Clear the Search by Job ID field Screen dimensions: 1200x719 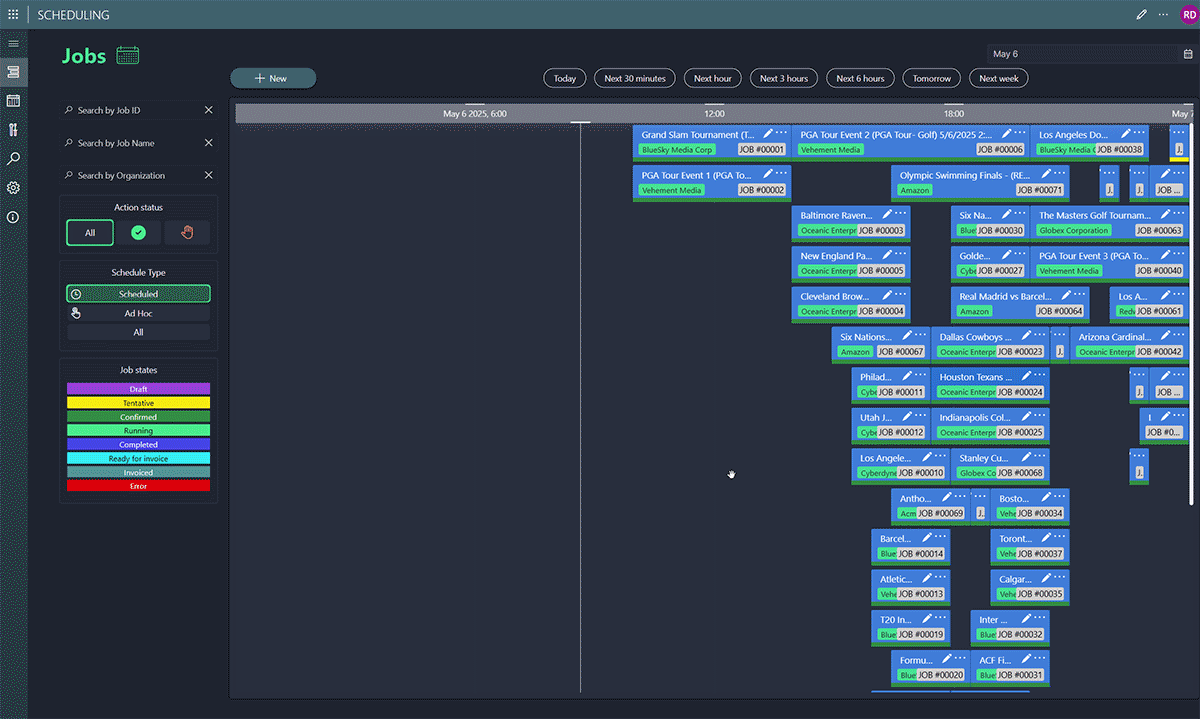coord(209,110)
